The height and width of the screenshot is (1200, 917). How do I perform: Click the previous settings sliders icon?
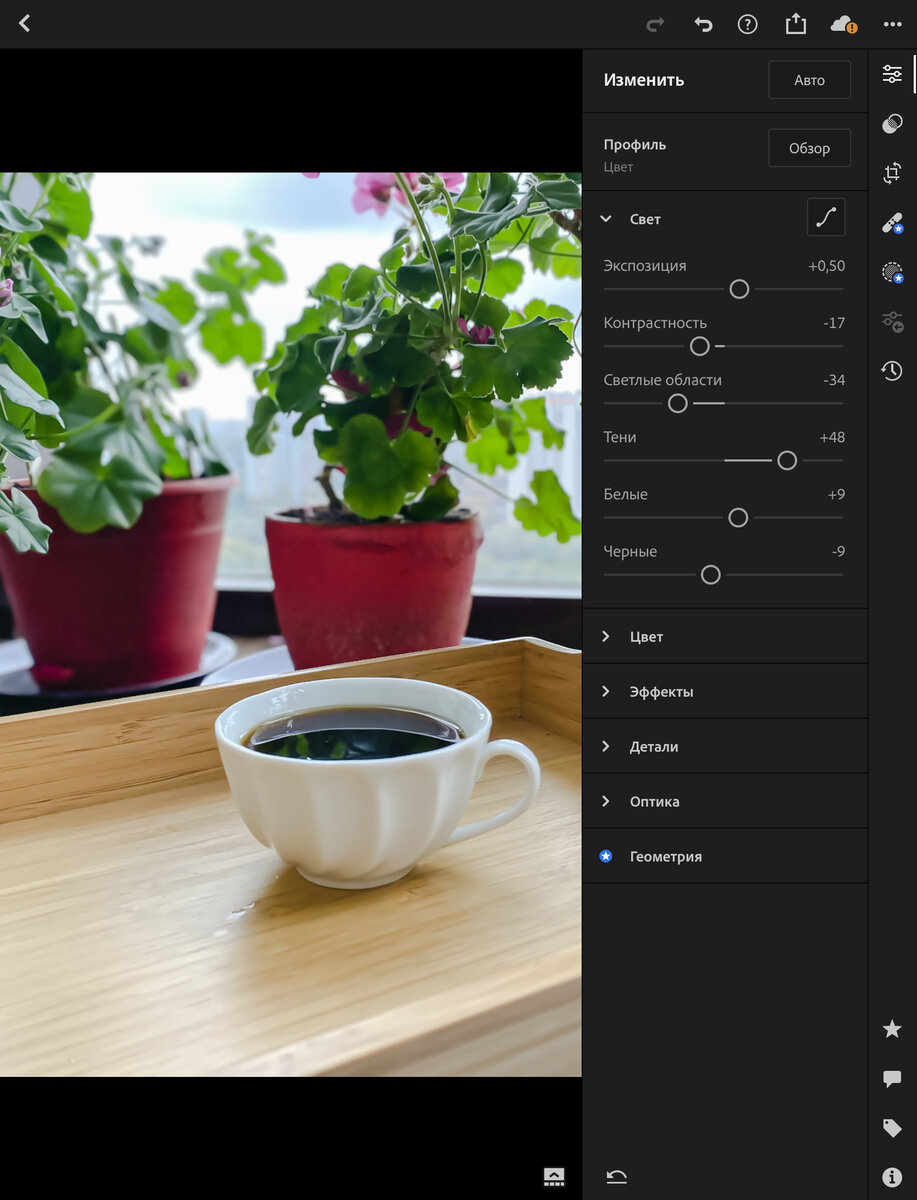click(x=892, y=321)
